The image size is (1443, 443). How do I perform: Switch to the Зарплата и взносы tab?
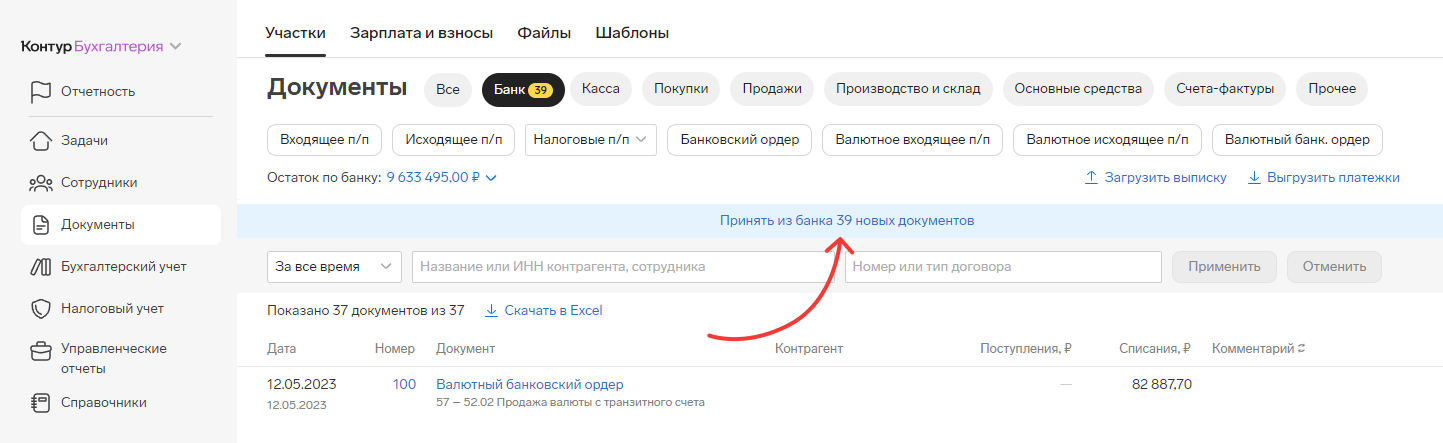point(421,33)
